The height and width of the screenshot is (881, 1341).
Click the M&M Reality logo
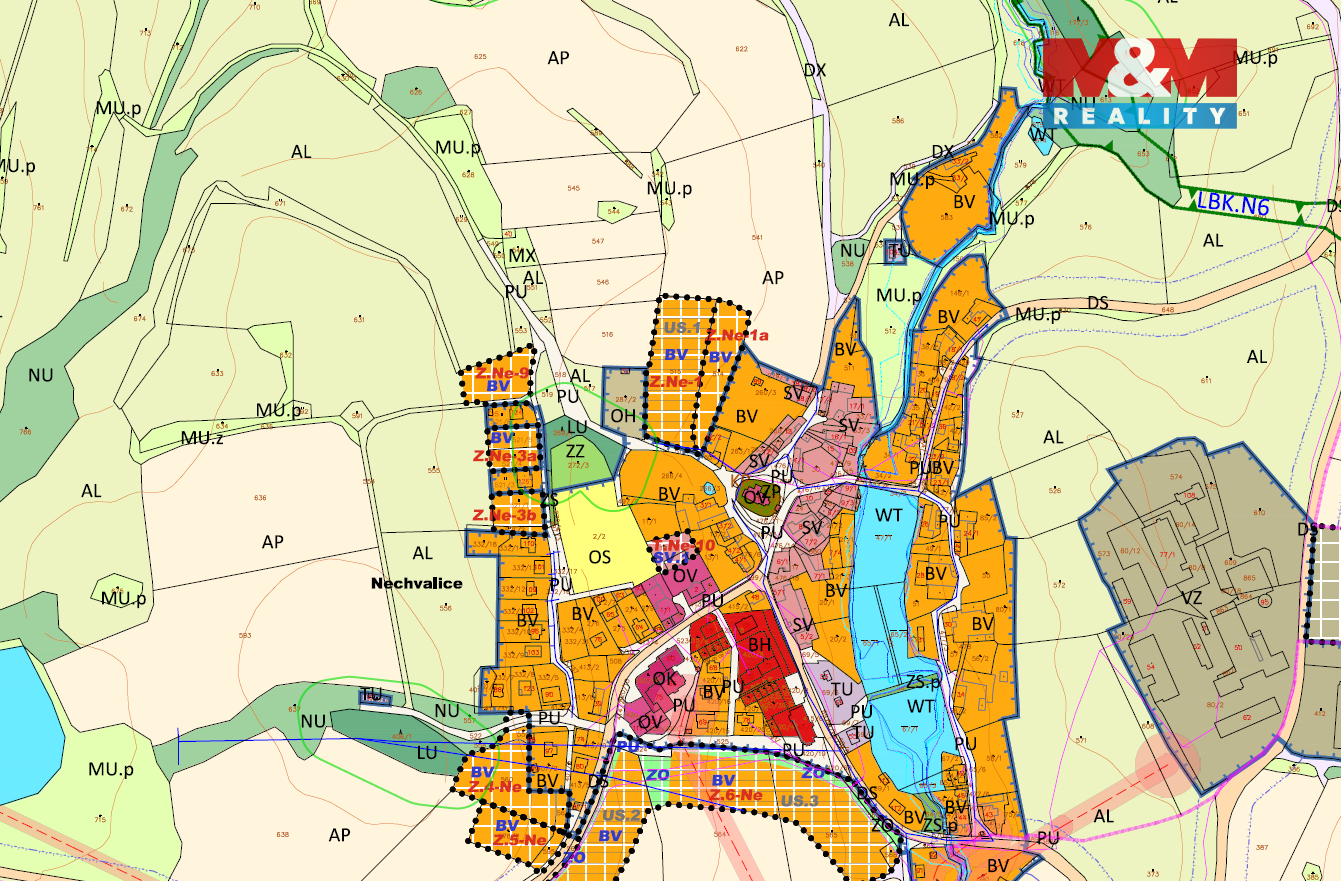(x=1138, y=83)
